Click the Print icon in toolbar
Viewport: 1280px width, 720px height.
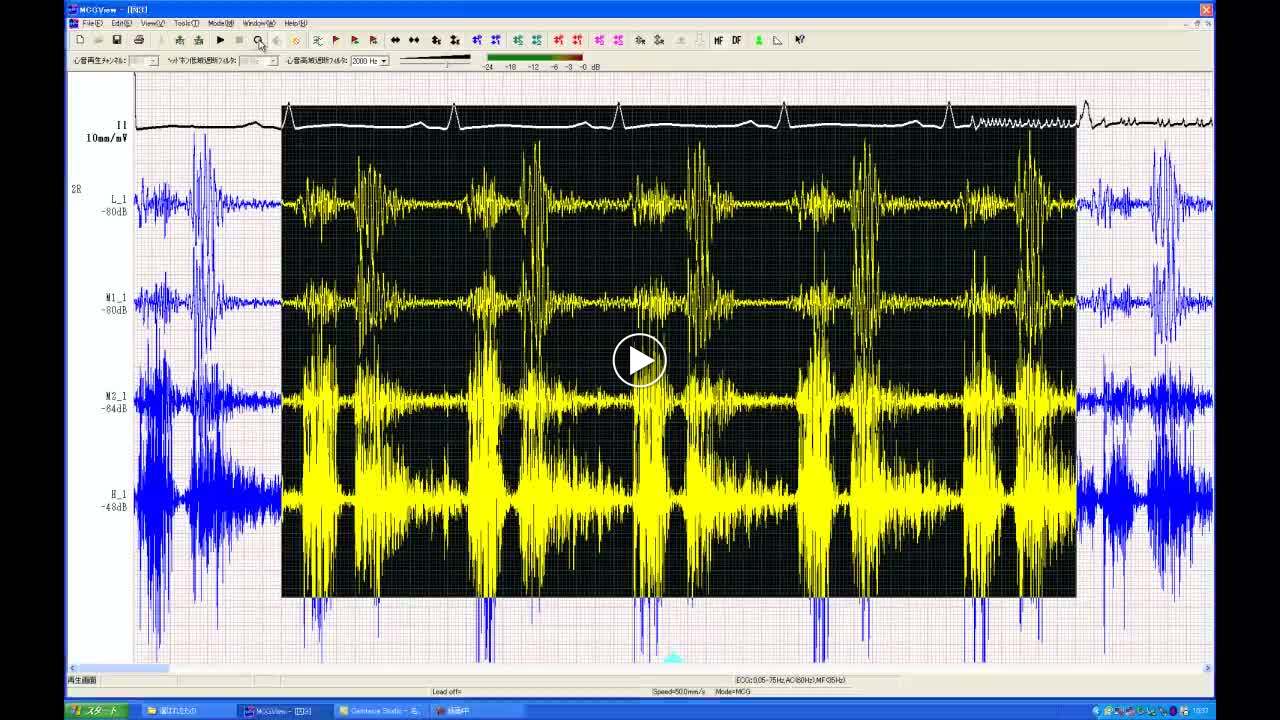click(x=139, y=40)
